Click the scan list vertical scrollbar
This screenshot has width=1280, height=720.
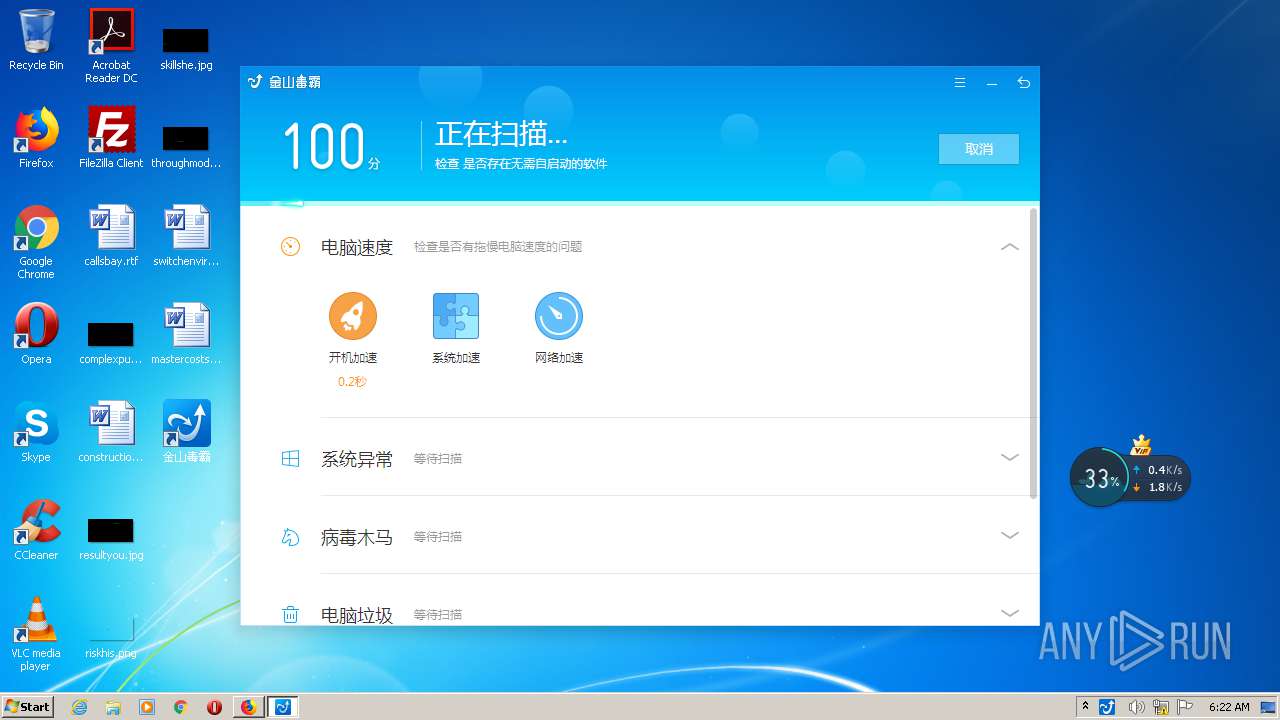click(1033, 352)
